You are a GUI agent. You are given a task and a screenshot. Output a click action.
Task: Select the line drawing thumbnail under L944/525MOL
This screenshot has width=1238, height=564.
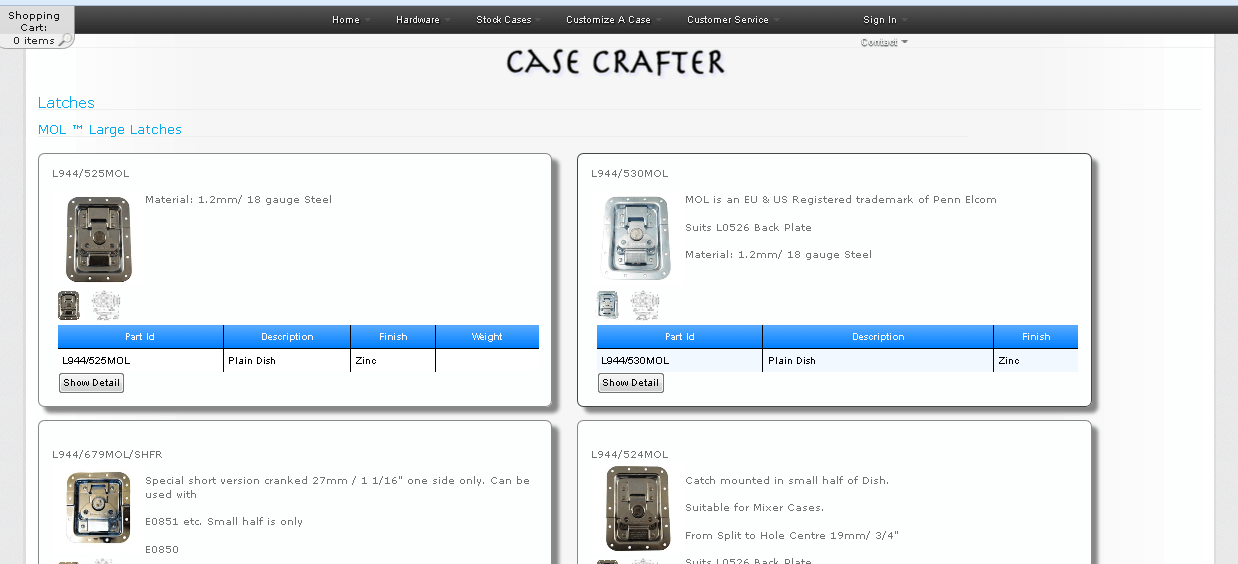coord(106,305)
